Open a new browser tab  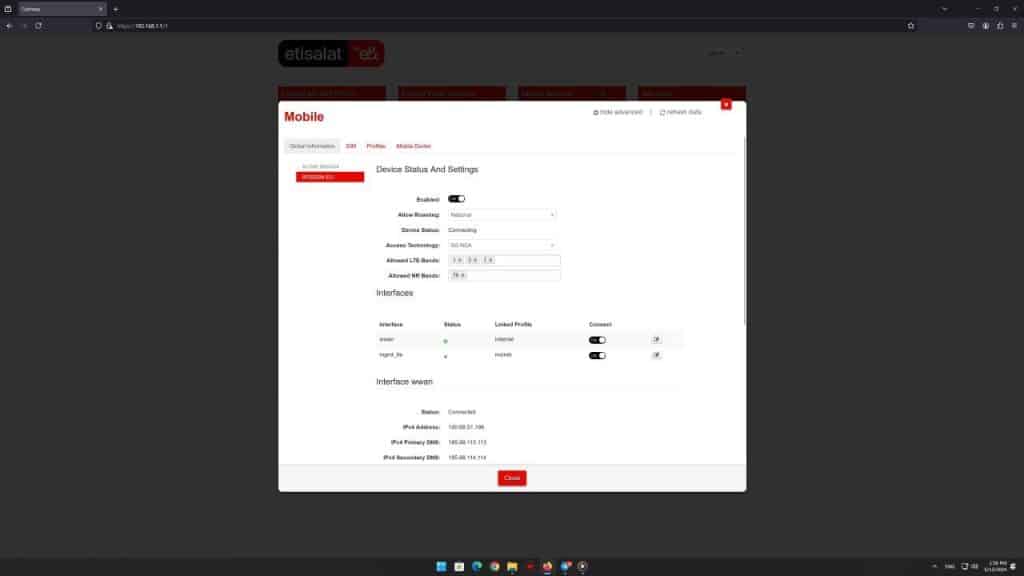pos(116,9)
